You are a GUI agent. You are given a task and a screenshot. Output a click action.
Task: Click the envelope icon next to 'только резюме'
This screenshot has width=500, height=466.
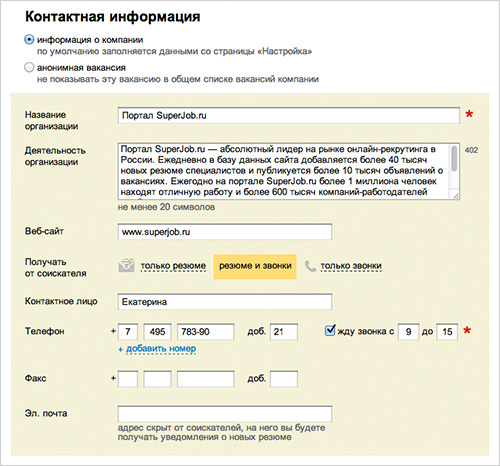(x=126, y=266)
